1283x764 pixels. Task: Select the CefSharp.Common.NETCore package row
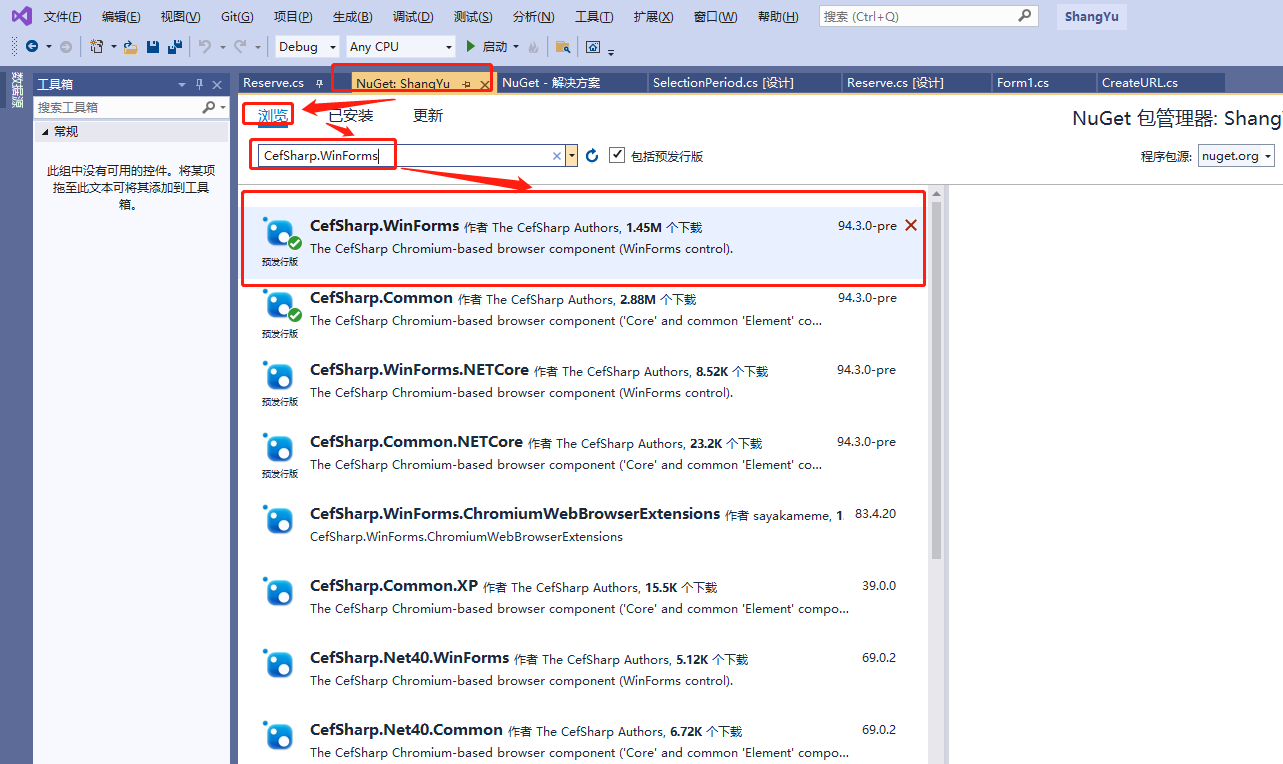coord(585,453)
